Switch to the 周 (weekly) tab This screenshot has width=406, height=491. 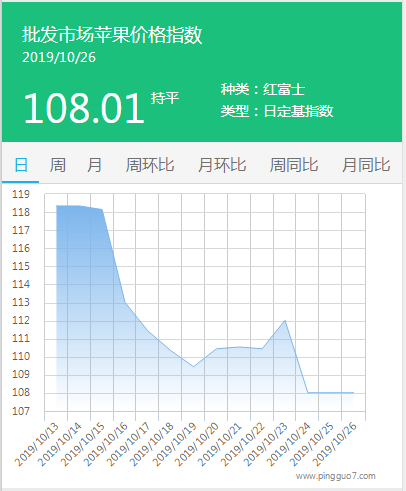click(x=58, y=165)
